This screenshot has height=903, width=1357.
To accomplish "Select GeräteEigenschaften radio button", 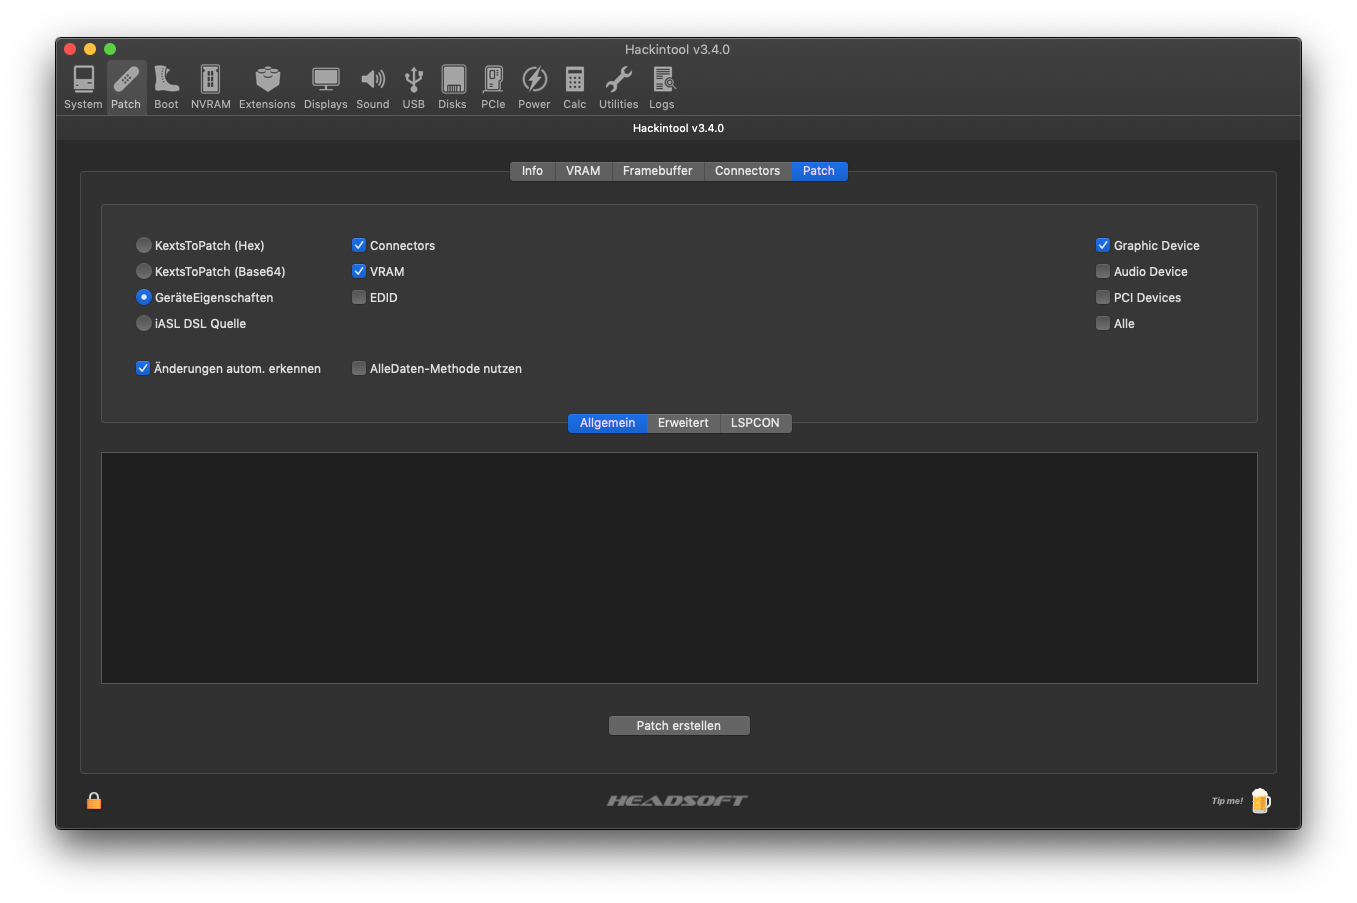I will click(x=144, y=297).
